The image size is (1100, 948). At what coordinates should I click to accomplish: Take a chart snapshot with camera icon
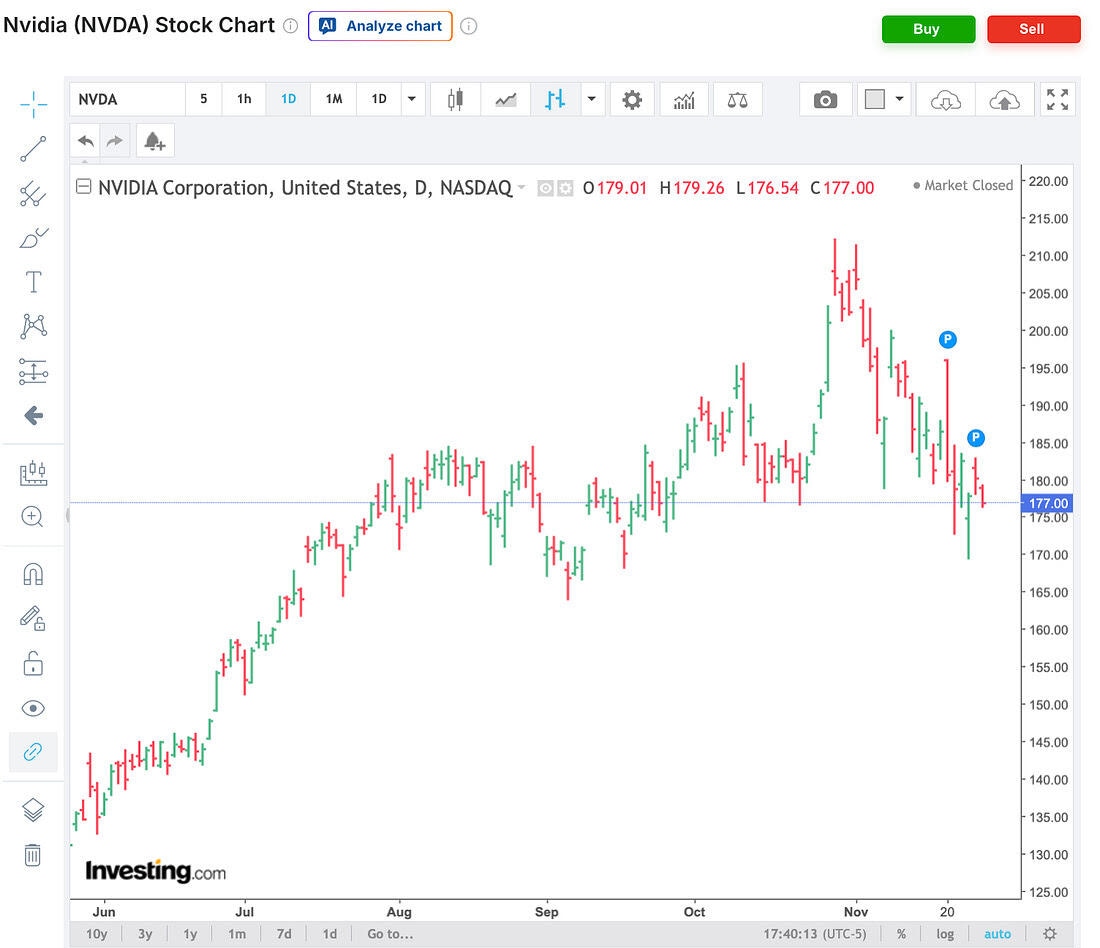826,100
